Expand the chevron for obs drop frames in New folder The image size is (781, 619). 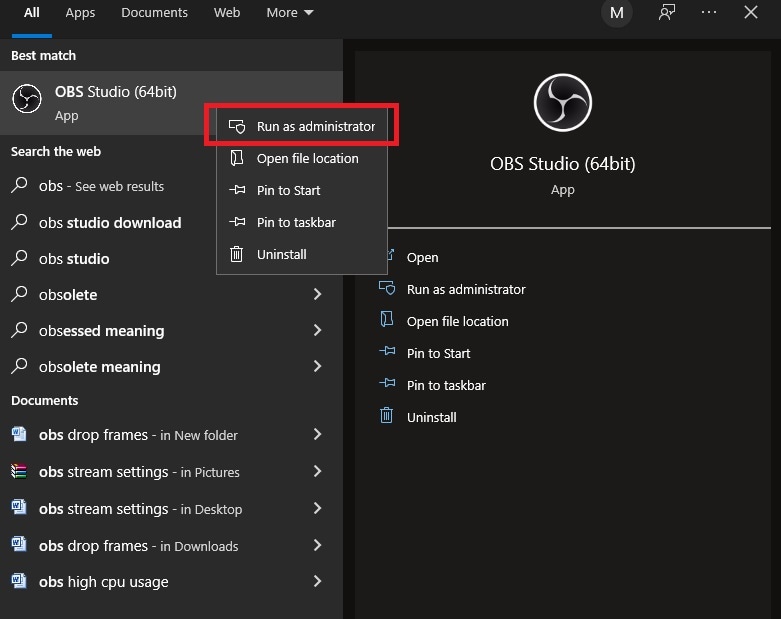(317, 435)
